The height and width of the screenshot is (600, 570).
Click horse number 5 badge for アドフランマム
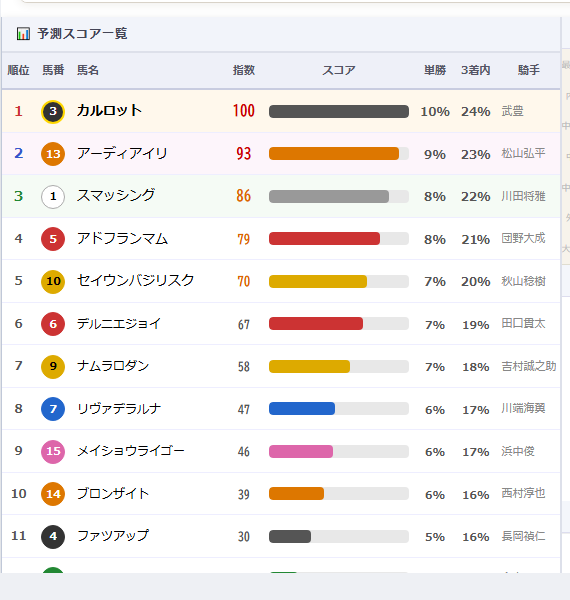point(53,239)
